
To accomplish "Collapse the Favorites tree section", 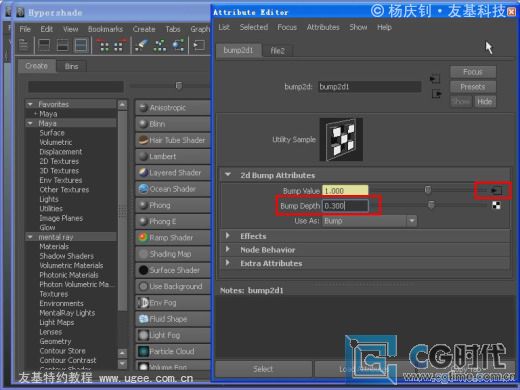I will 30,104.
